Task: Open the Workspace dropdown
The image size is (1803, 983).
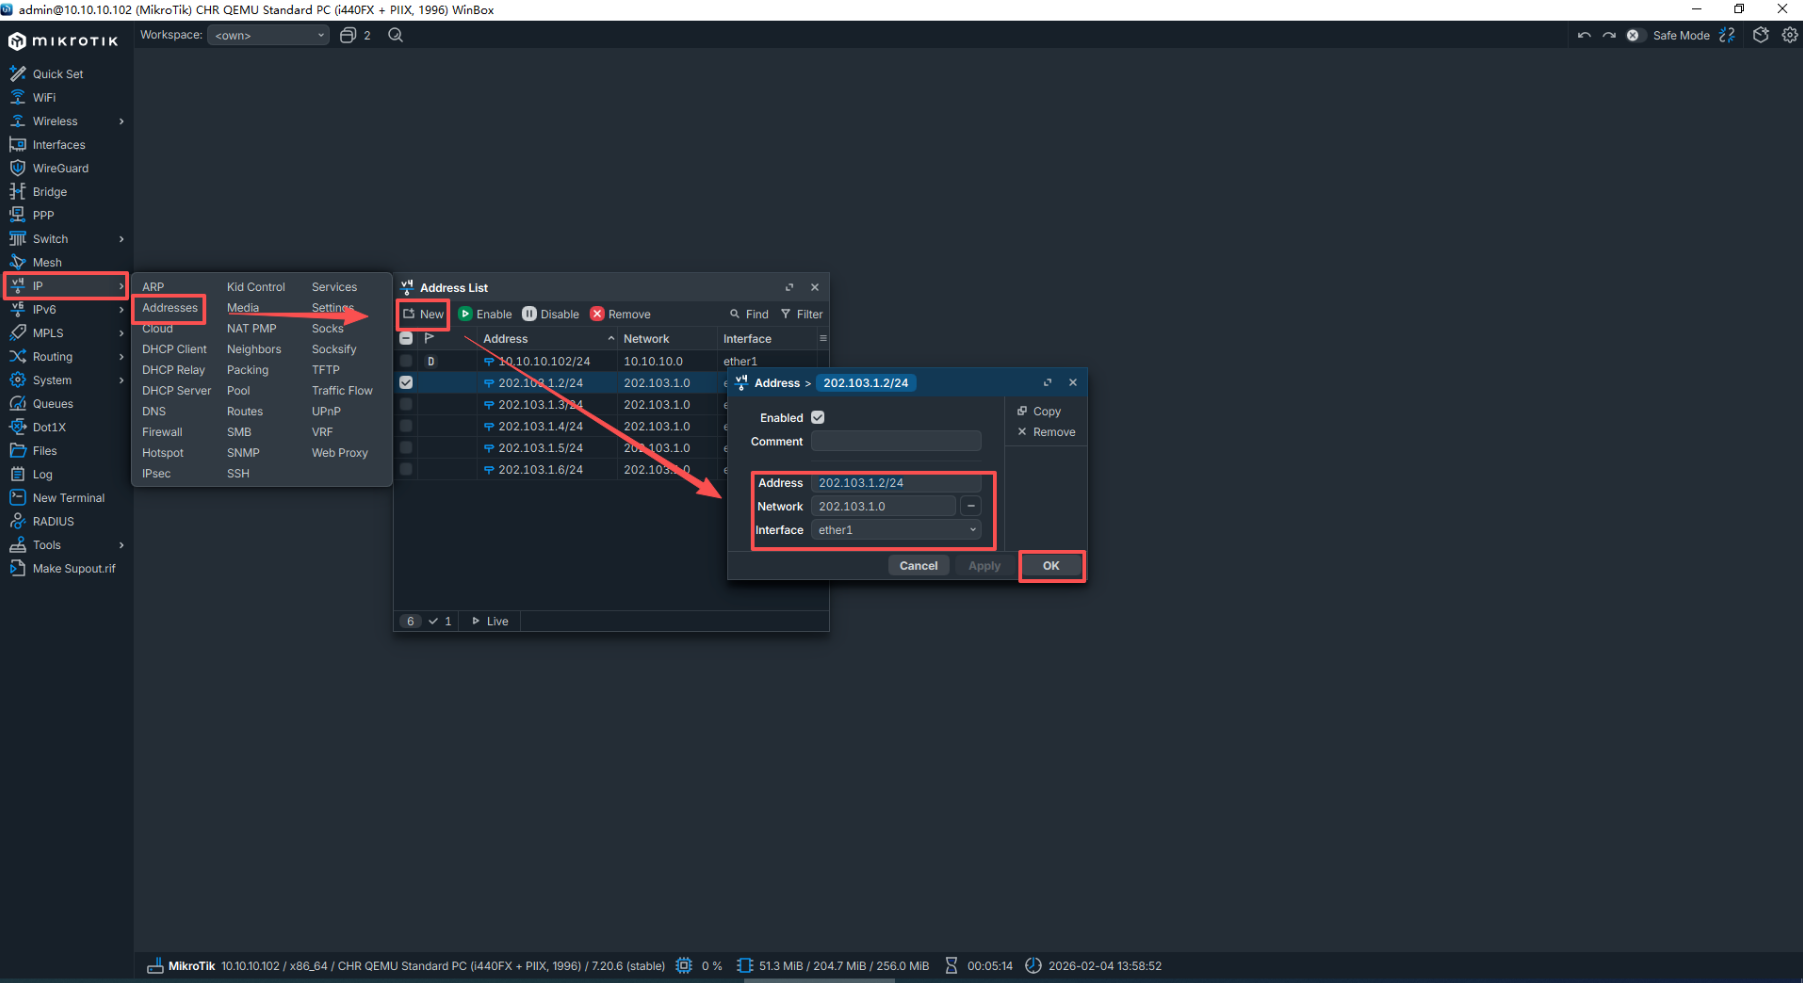Action: click(269, 35)
